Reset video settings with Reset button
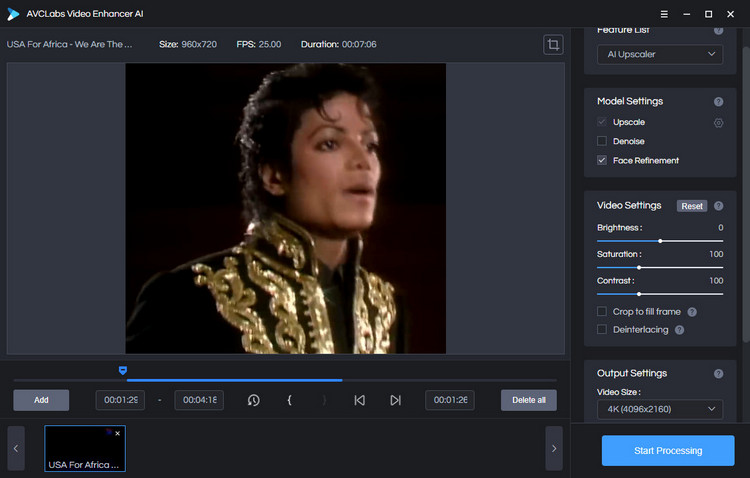Viewport: 750px width, 478px height. click(x=692, y=206)
